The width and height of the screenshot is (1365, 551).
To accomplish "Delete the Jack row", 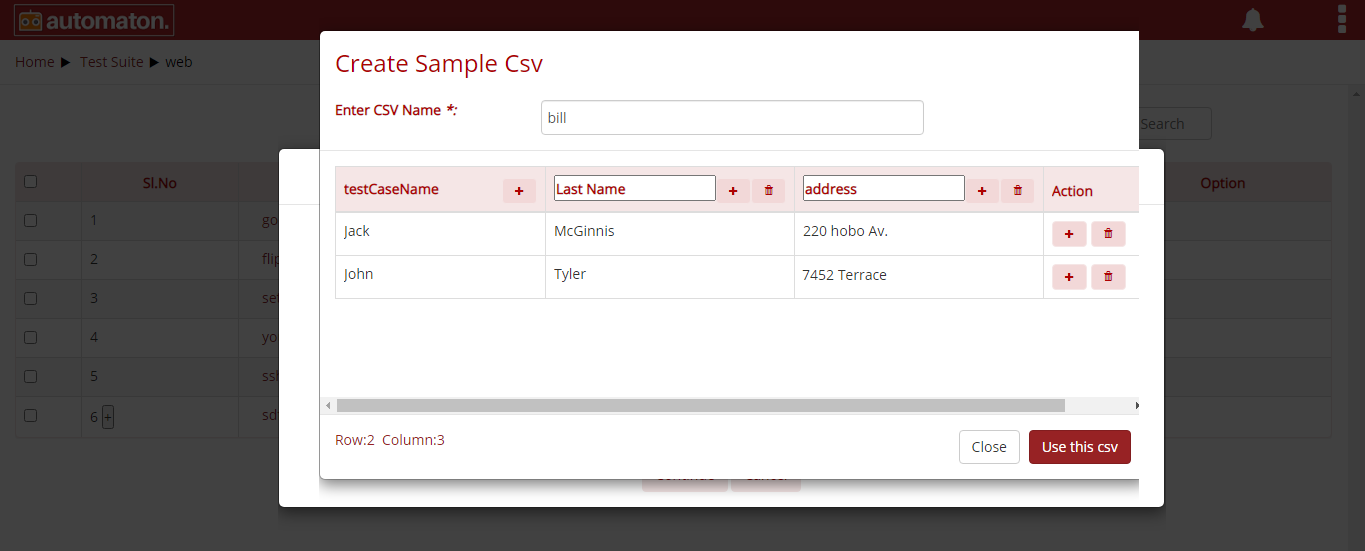I will point(1108,234).
